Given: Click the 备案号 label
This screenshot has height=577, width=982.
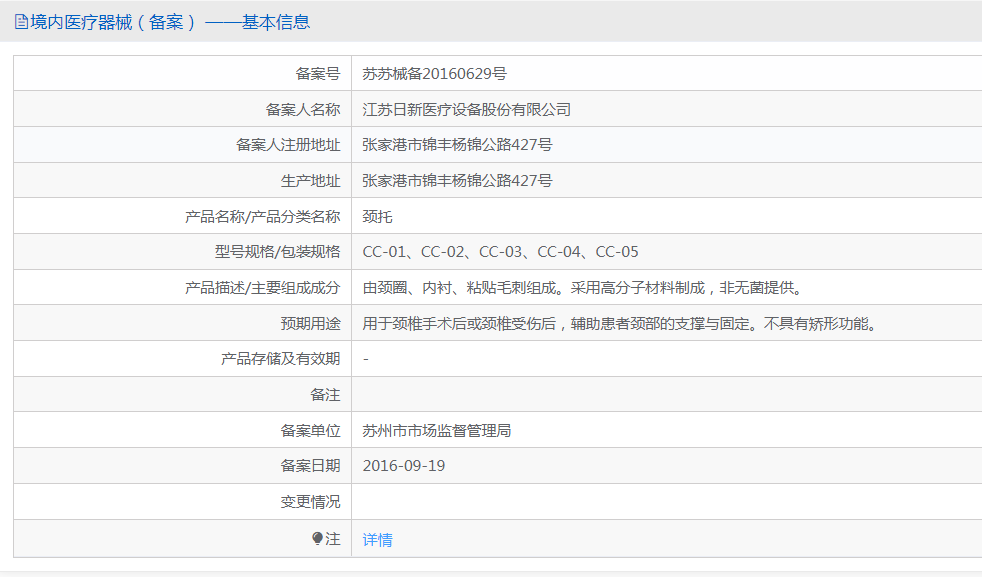Looking at the screenshot, I should [318, 74].
